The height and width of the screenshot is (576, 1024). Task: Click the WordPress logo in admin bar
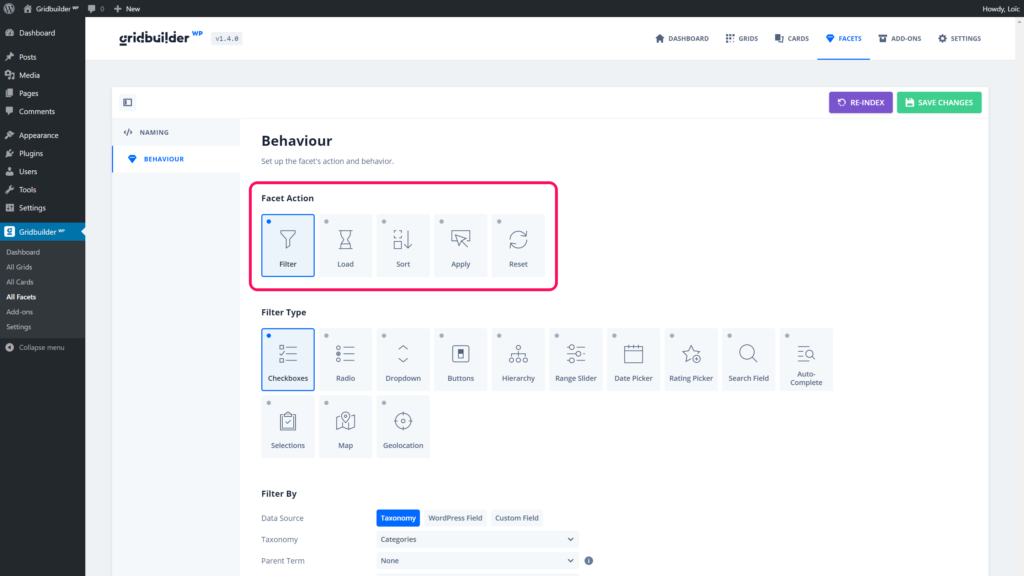(x=9, y=8)
